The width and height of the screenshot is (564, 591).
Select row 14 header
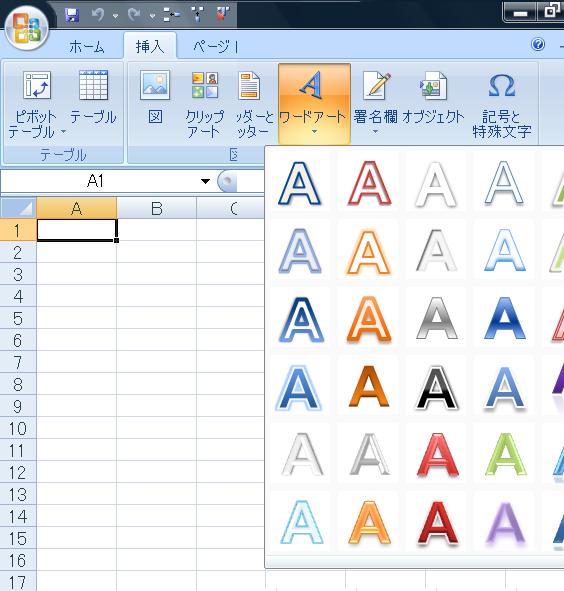[18, 517]
